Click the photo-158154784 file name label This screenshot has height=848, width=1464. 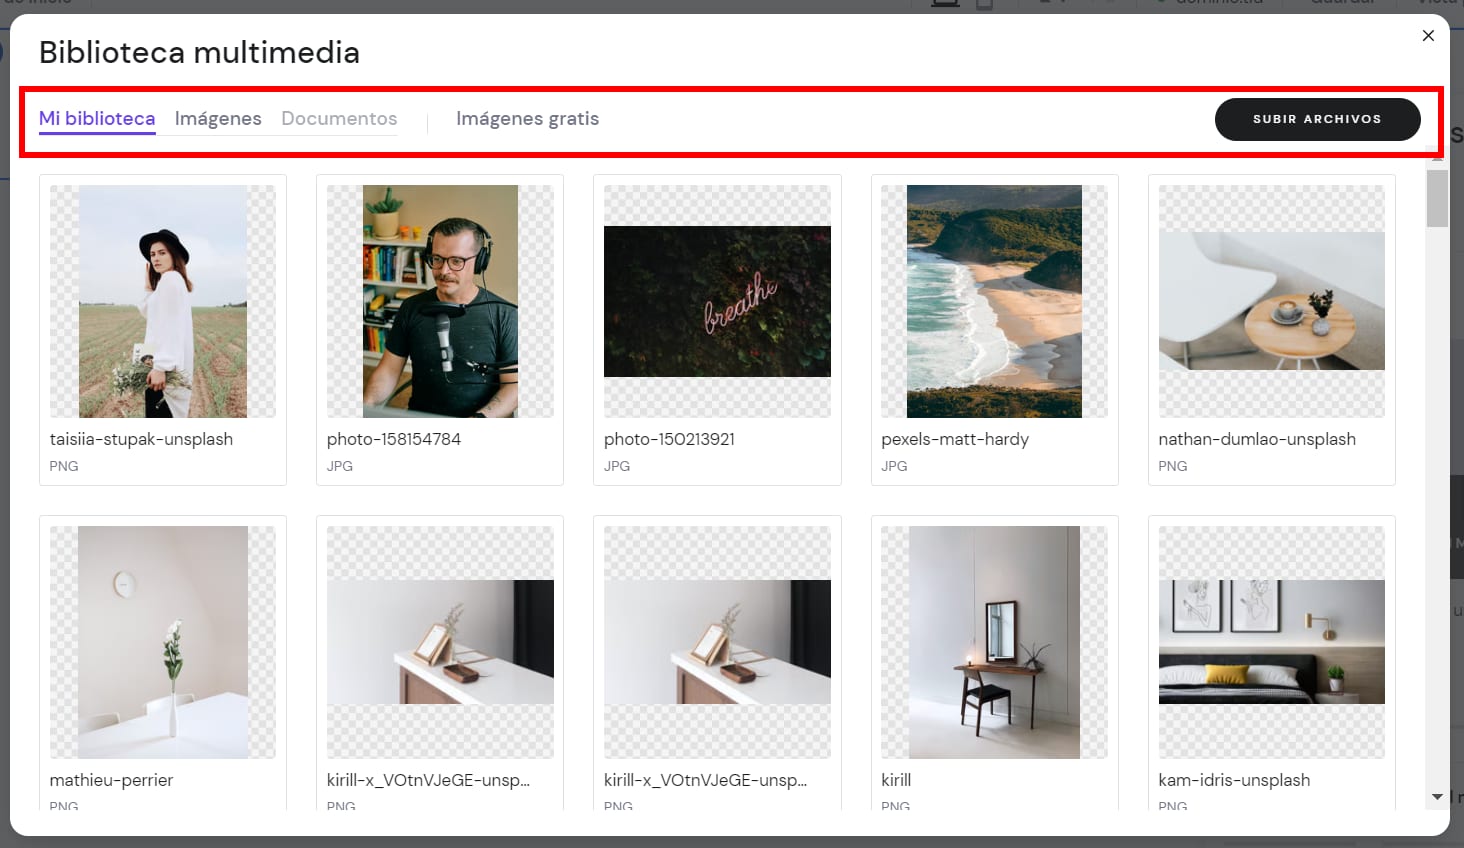394,439
